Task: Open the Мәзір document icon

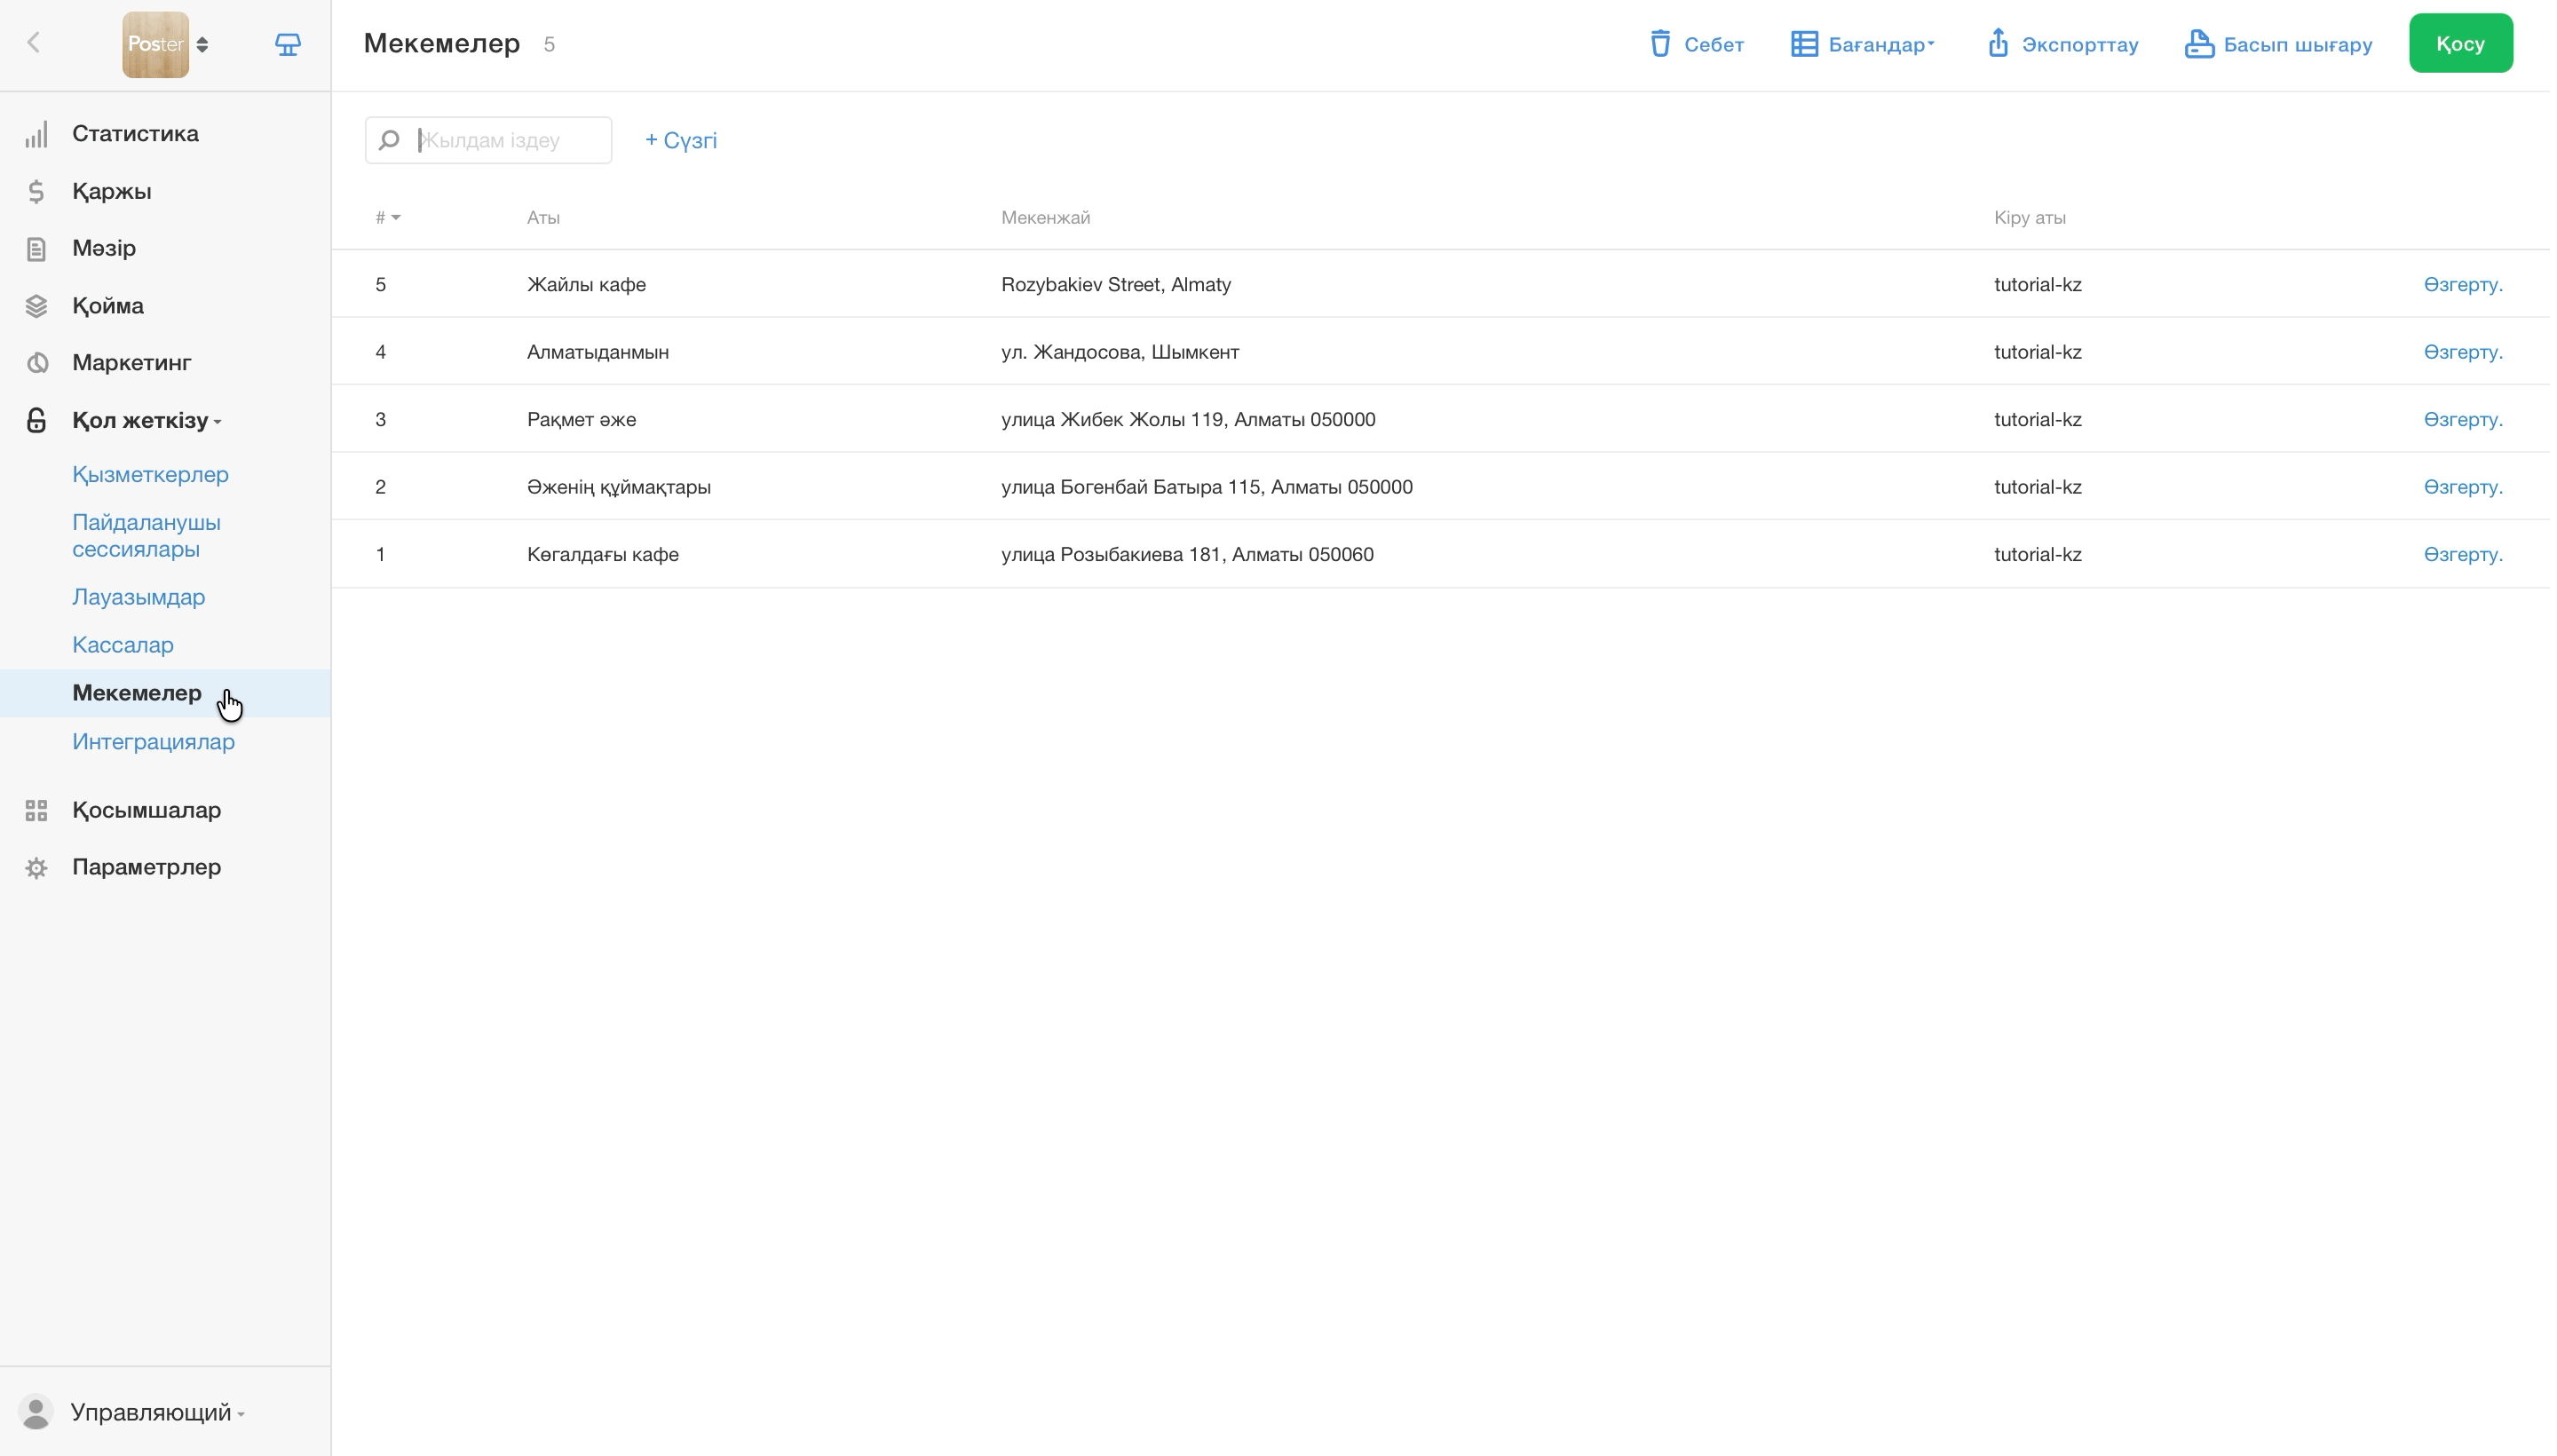Action: (36, 249)
